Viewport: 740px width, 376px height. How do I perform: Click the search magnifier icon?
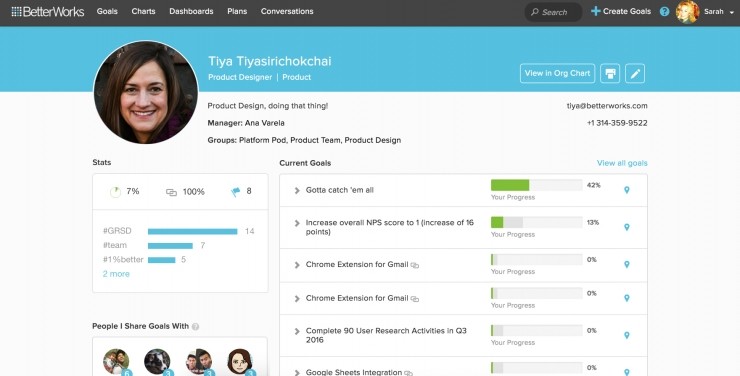(x=534, y=12)
